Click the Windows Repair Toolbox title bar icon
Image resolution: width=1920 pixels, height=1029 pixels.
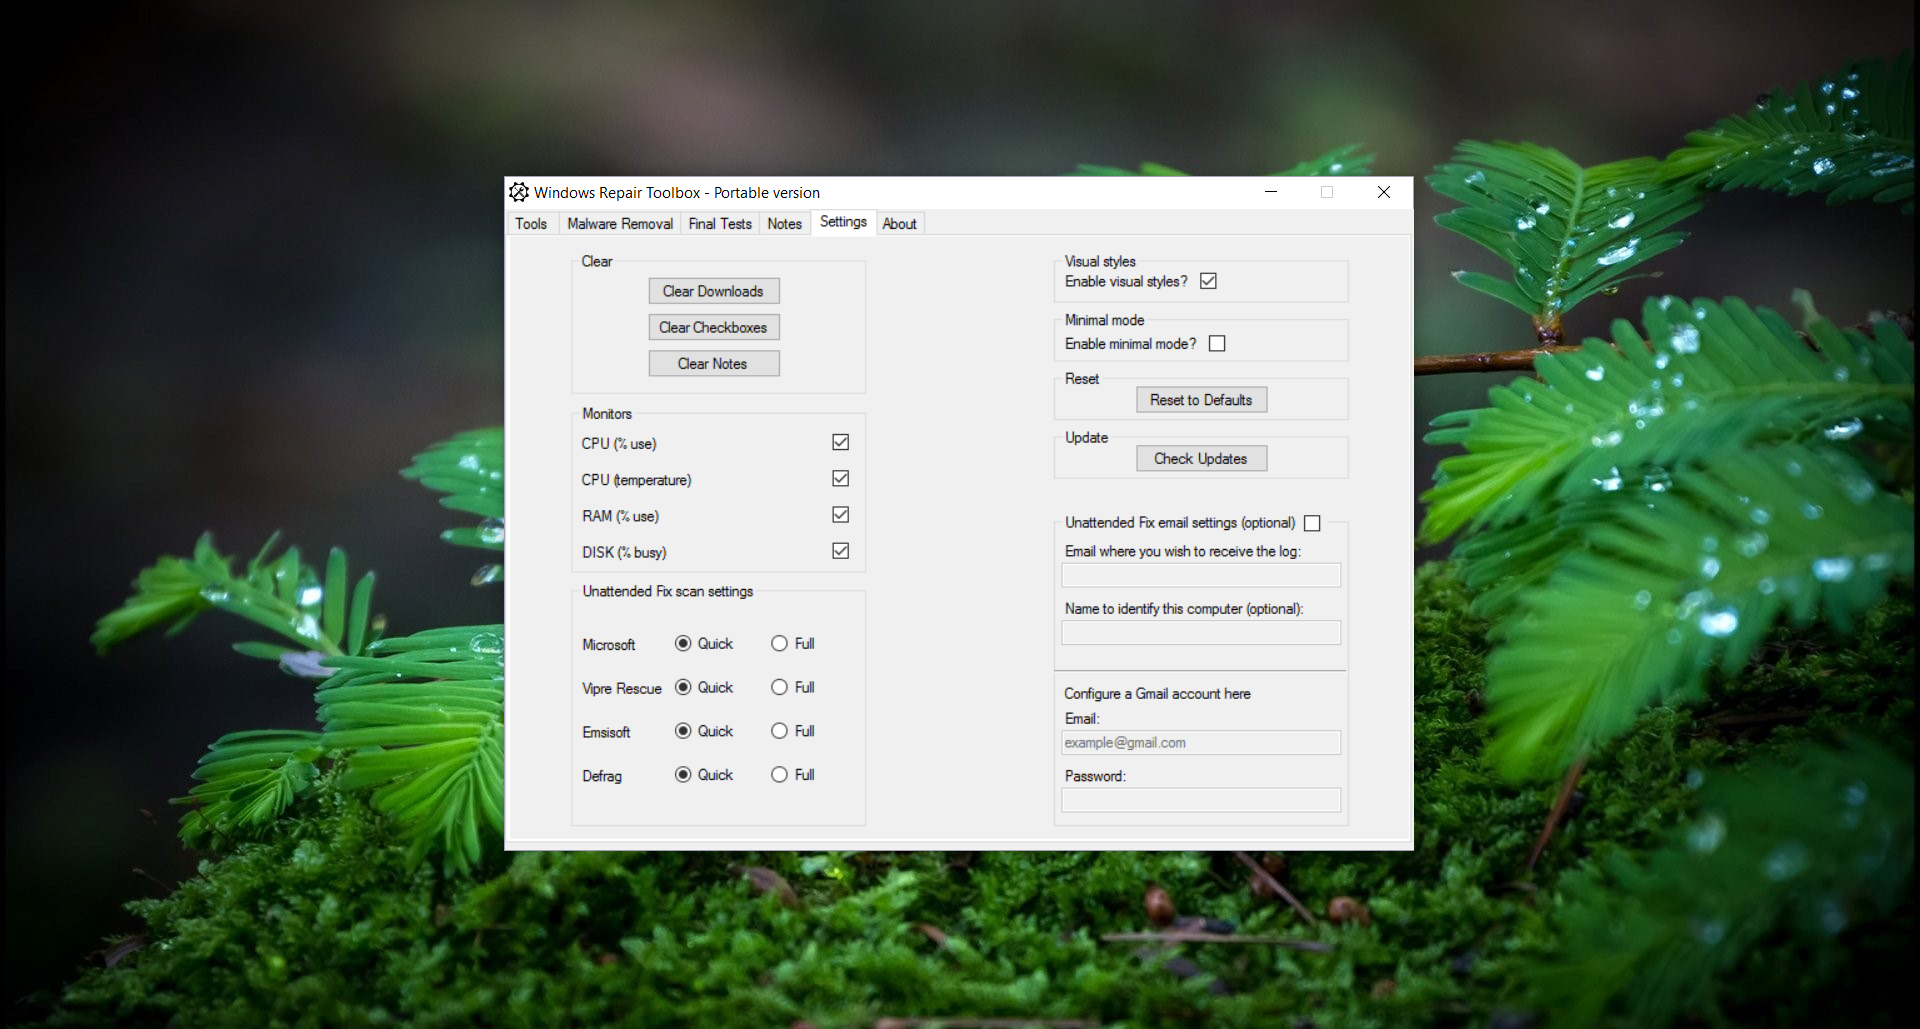click(x=519, y=192)
